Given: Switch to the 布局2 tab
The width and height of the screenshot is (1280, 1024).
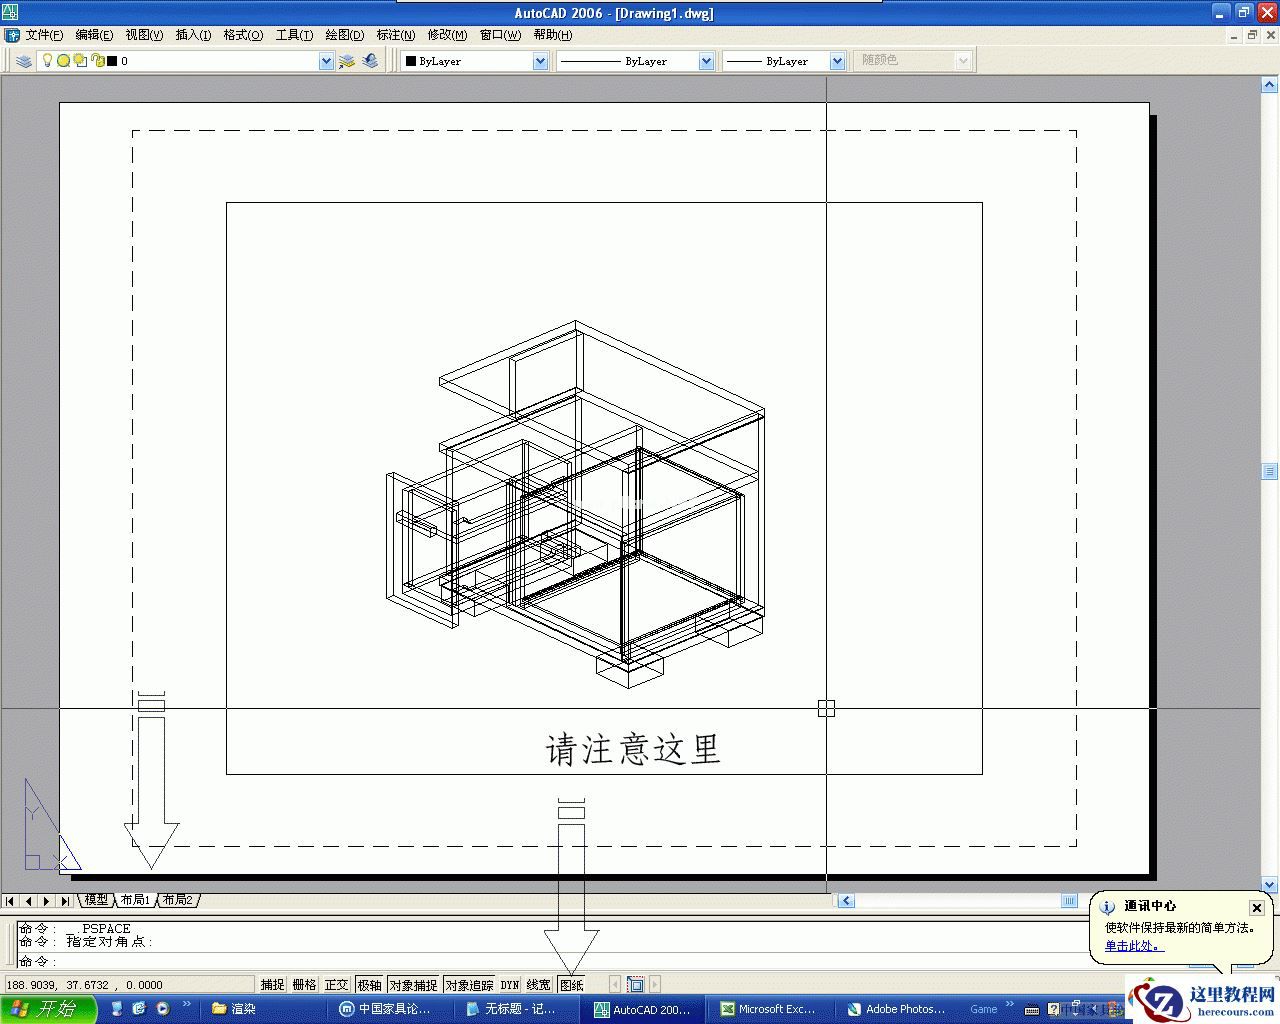Looking at the screenshot, I should 177,900.
